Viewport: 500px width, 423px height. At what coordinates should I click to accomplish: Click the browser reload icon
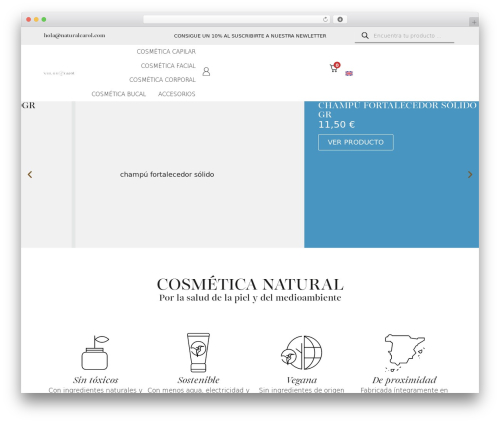coord(325,20)
